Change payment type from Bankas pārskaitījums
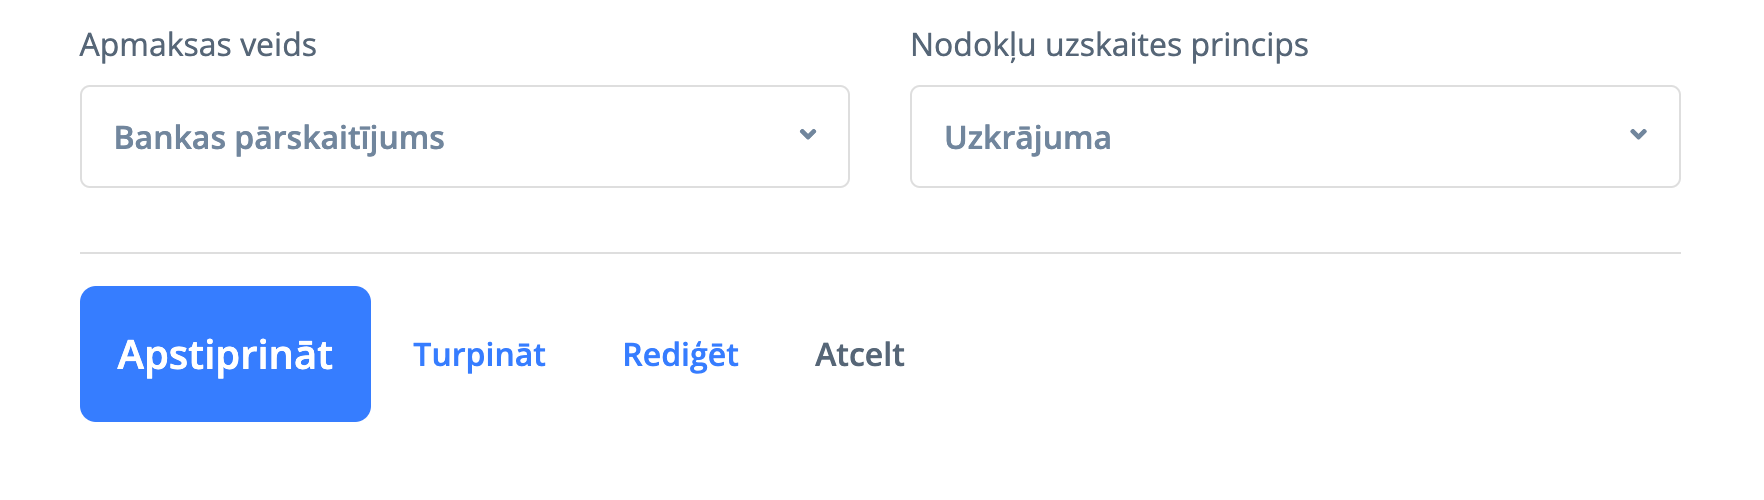The width and height of the screenshot is (1764, 500). pos(464,137)
